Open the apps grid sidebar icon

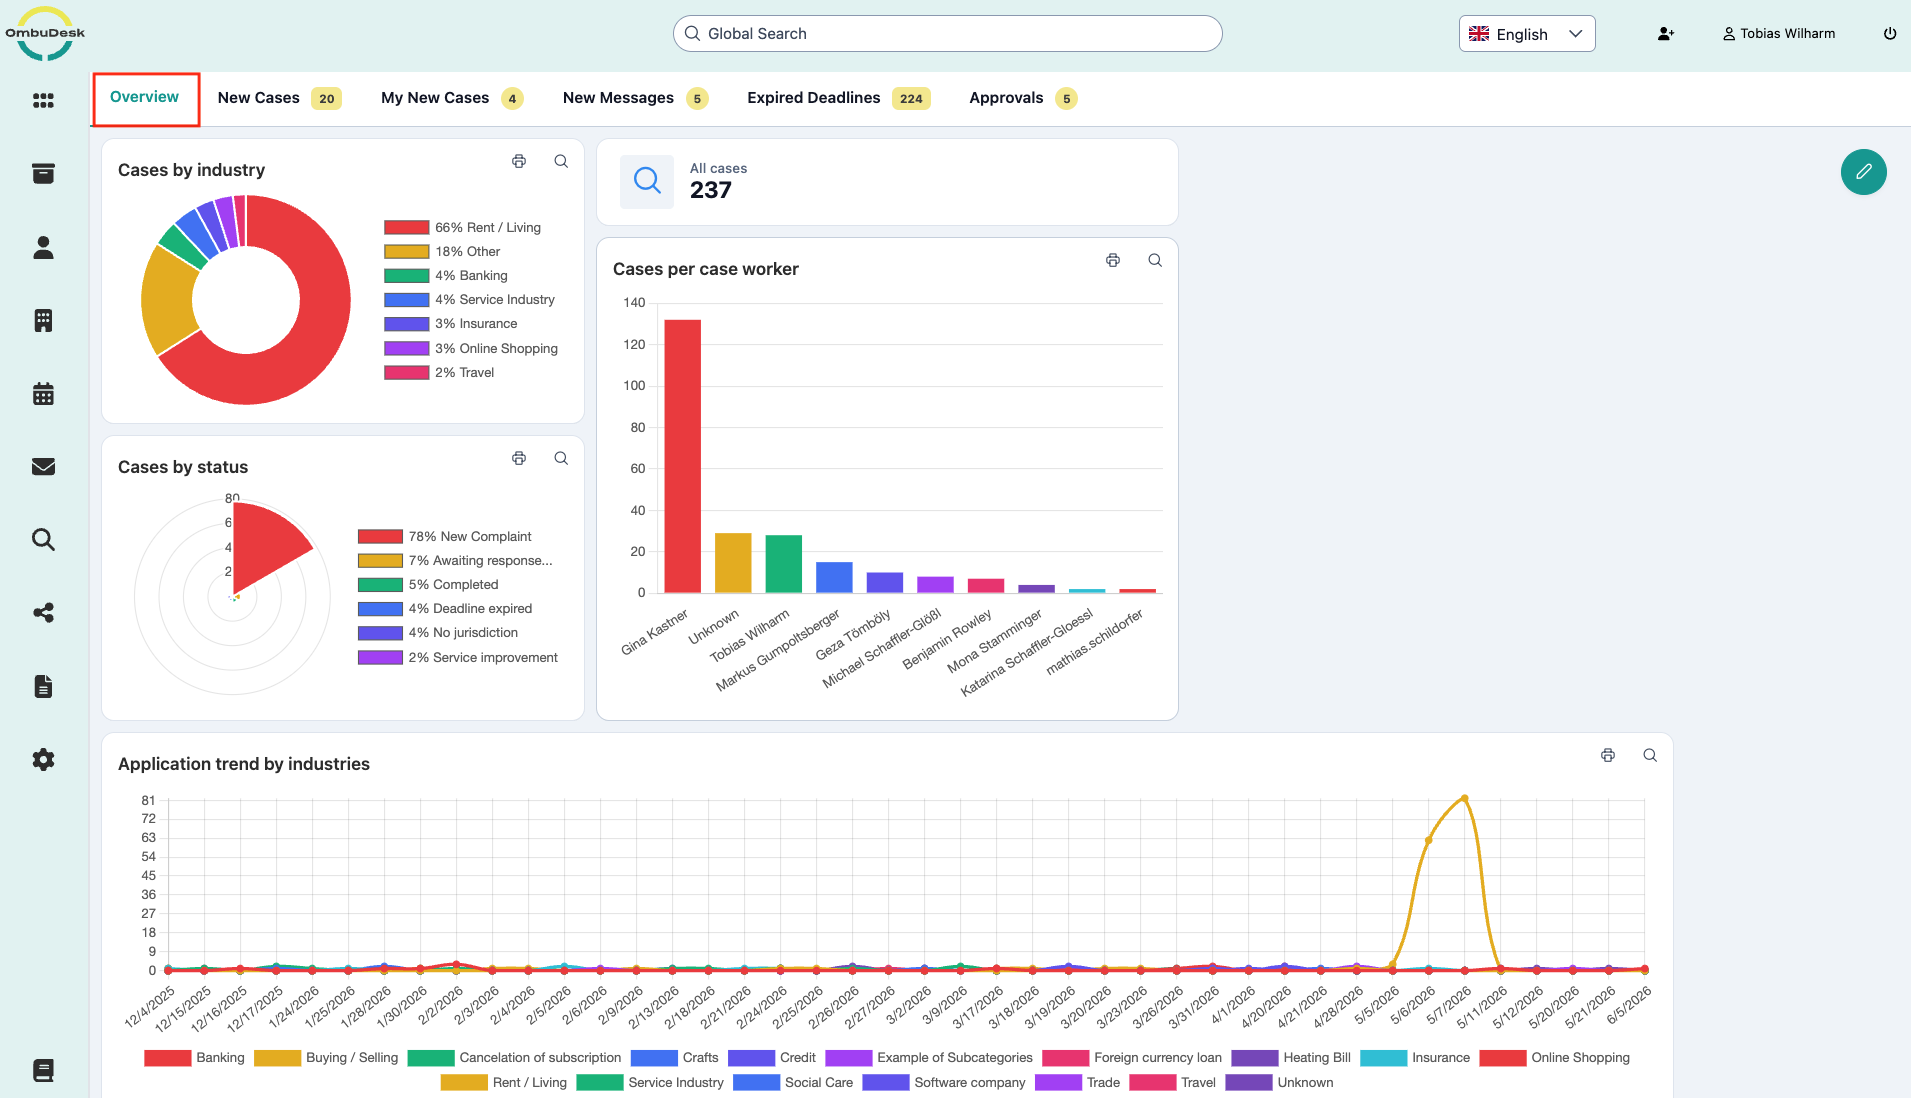[43, 100]
